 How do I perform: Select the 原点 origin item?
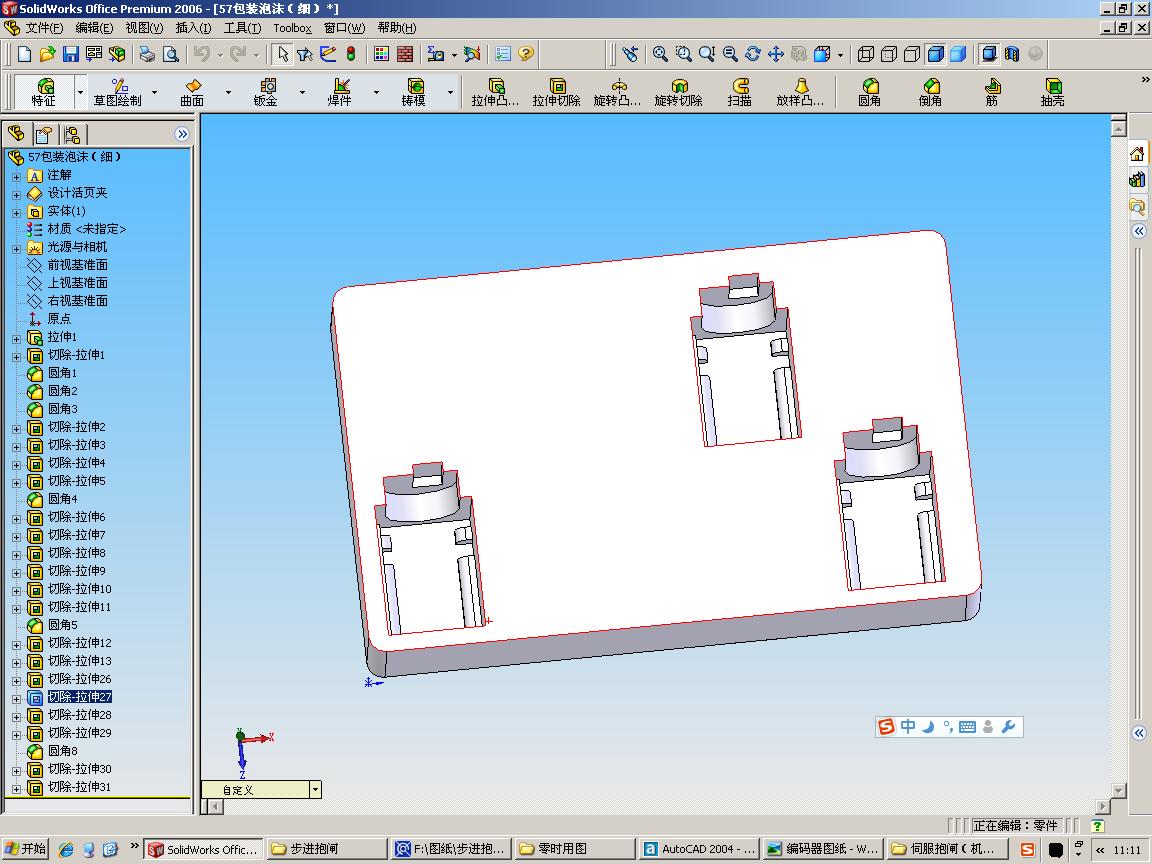click(x=60, y=319)
